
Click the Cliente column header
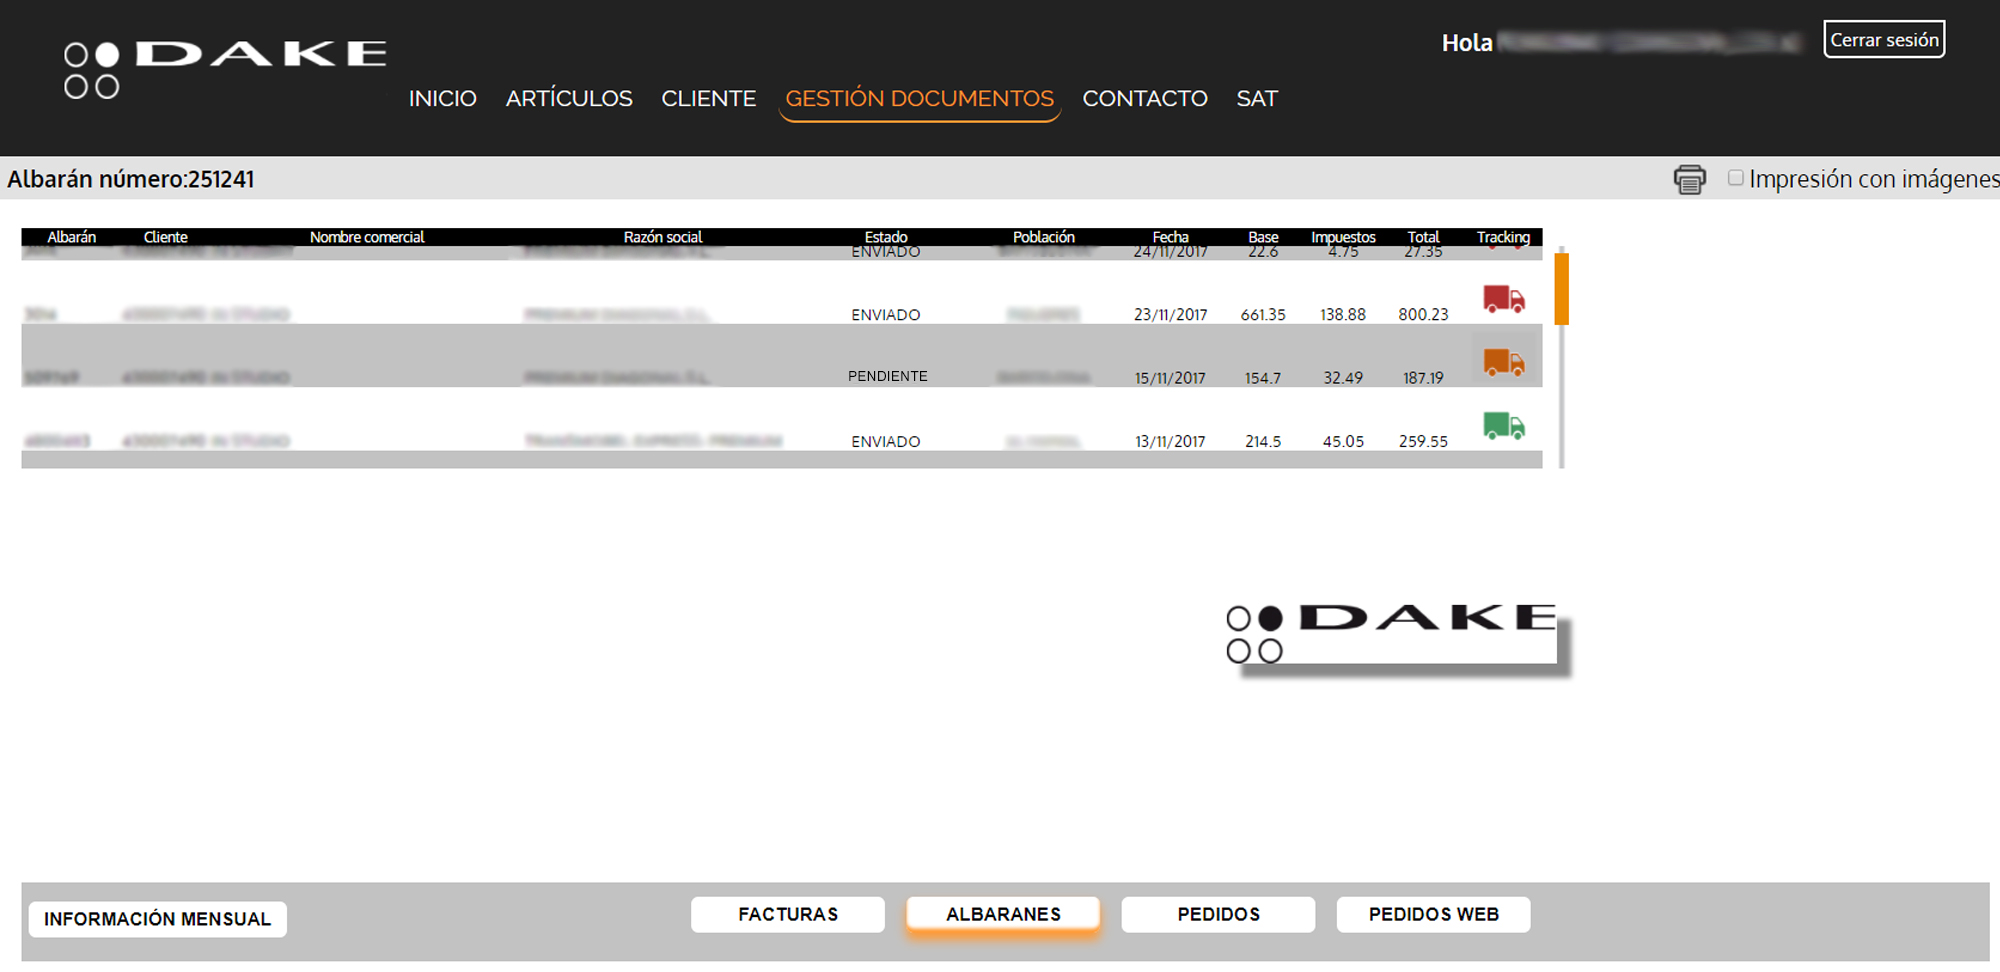coord(165,237)
